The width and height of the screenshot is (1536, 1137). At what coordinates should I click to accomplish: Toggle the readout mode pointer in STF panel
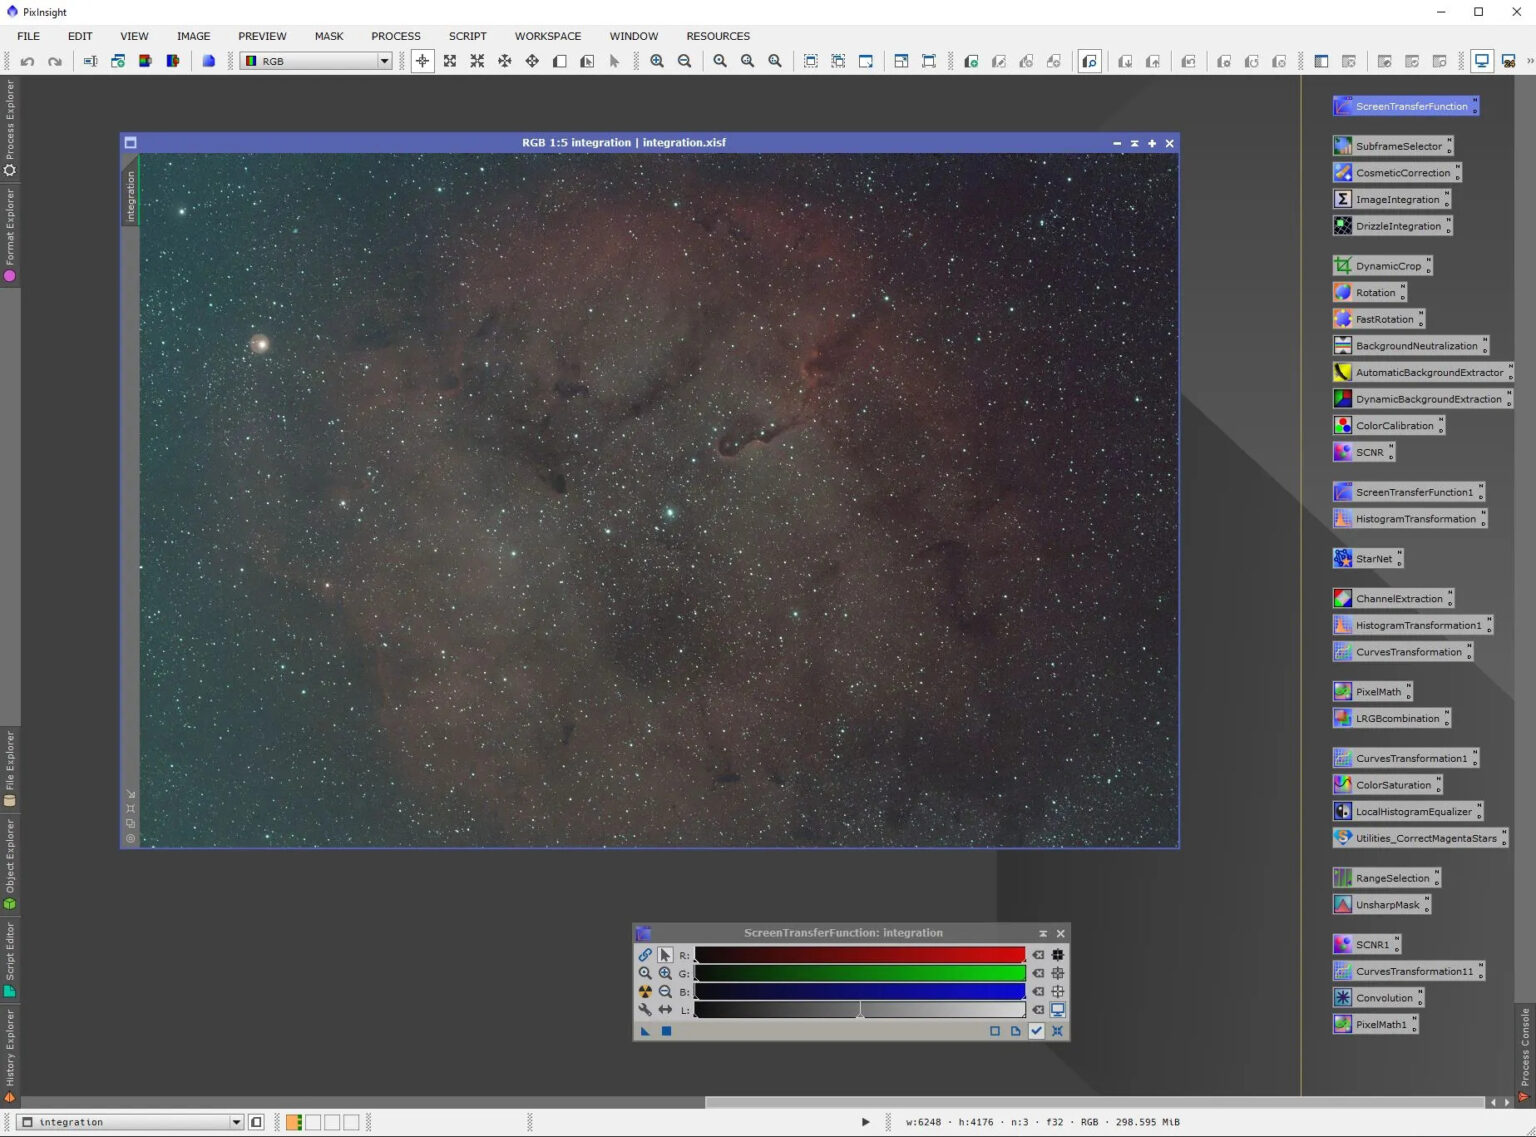[665, 955]
